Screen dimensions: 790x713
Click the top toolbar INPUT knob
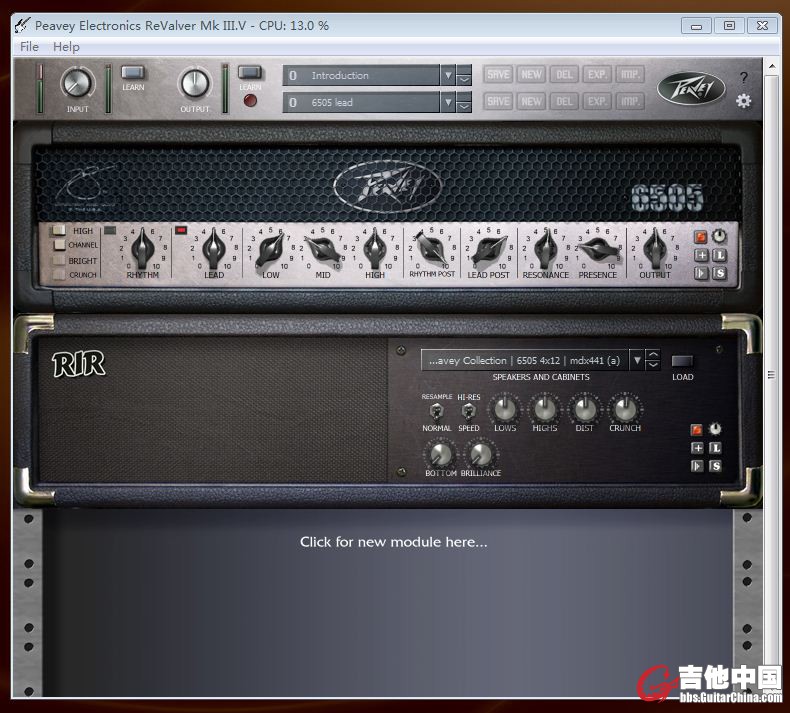77,83
